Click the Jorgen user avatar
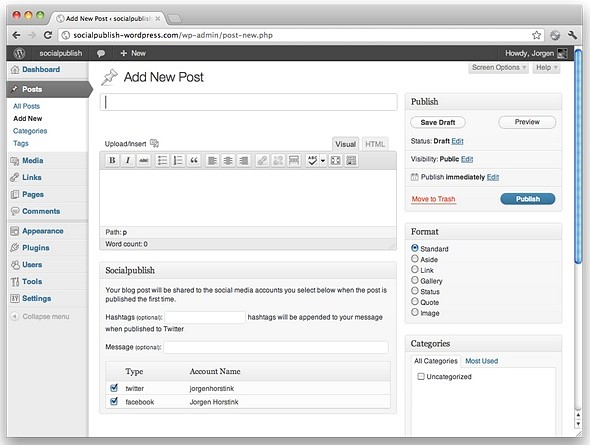The image size is (590, 445). [x=562, y=53]
